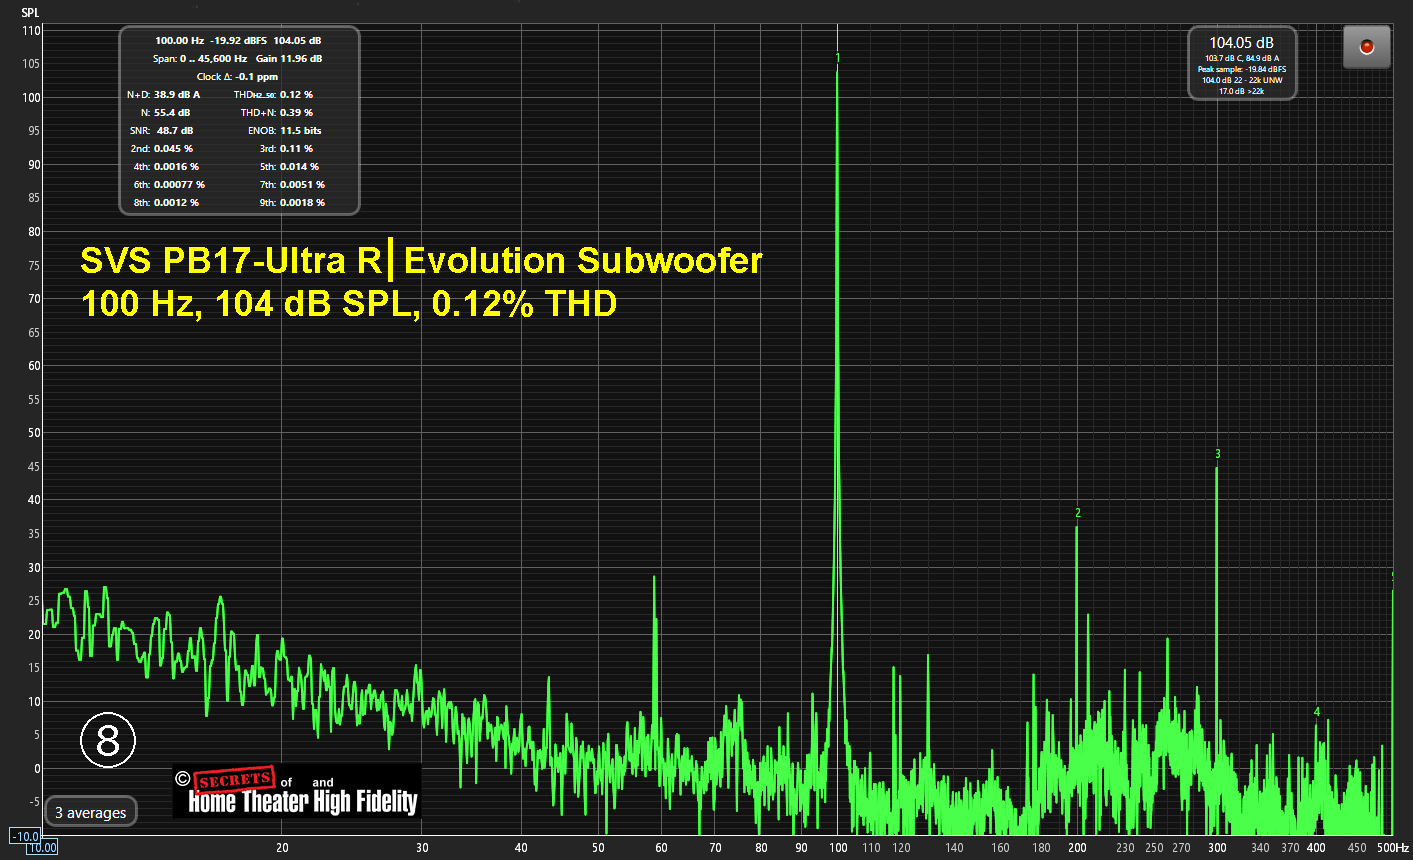Click the -10.0 vertical axis limit field
1413x860 pixels.
coord(25,836)
